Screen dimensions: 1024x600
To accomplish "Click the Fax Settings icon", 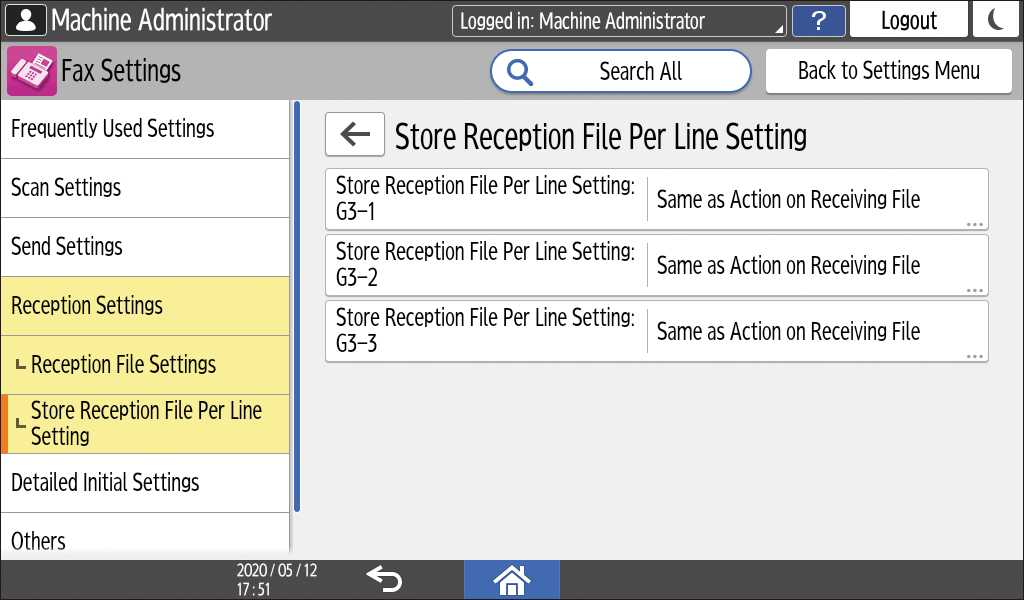I will (32, 71).
